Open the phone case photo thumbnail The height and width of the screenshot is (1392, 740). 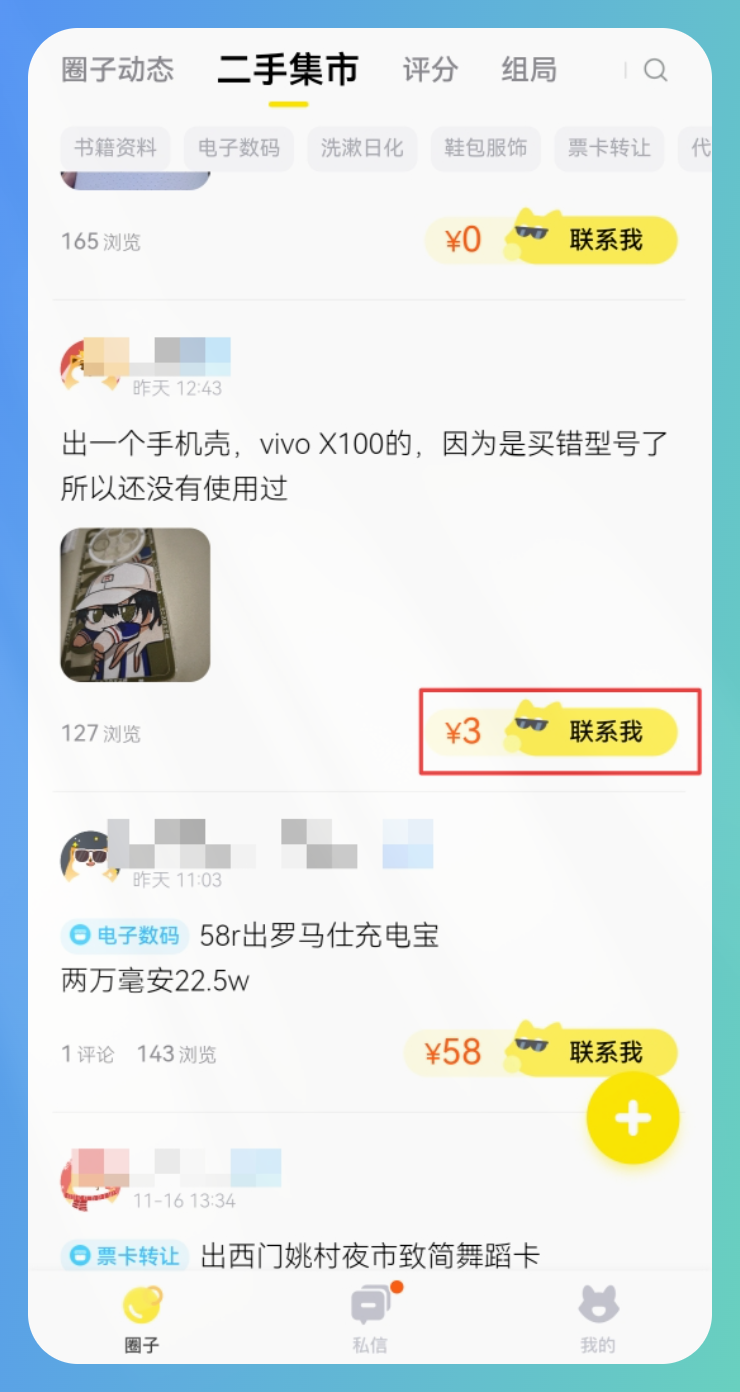[x=135, y=605]
